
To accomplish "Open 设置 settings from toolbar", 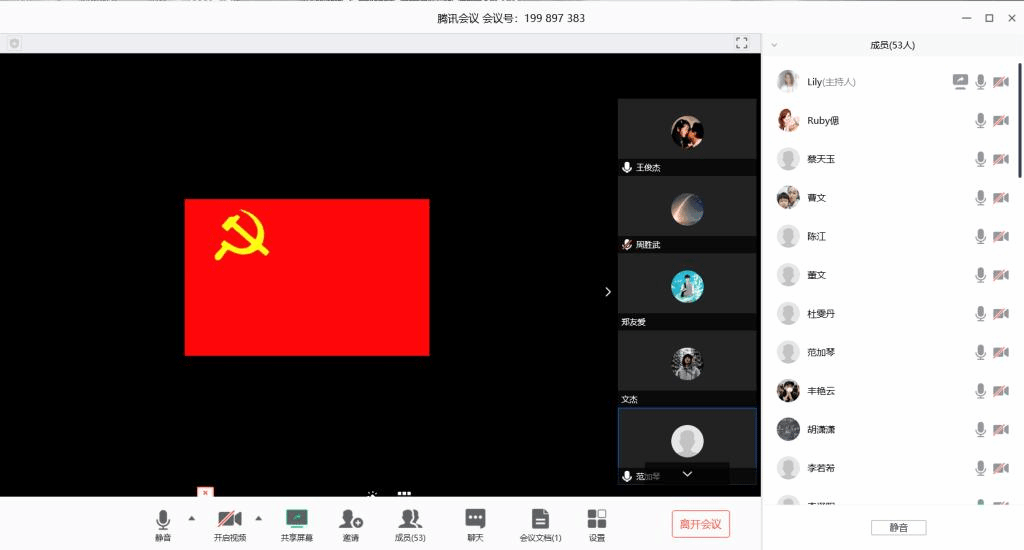I will [597, 525].
